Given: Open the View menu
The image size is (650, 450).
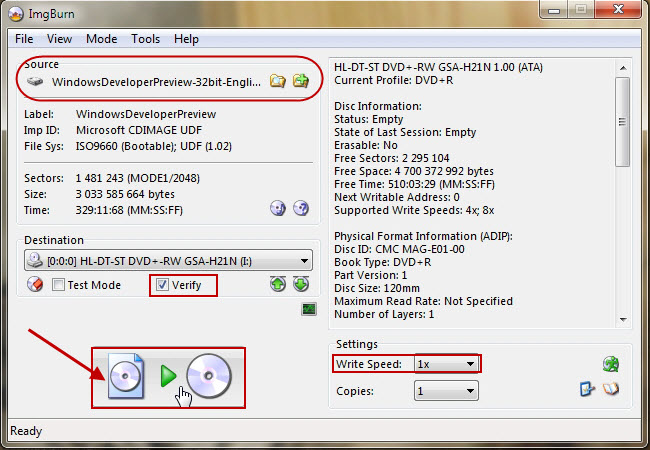Looking at the screenshot, I should 59,39.
